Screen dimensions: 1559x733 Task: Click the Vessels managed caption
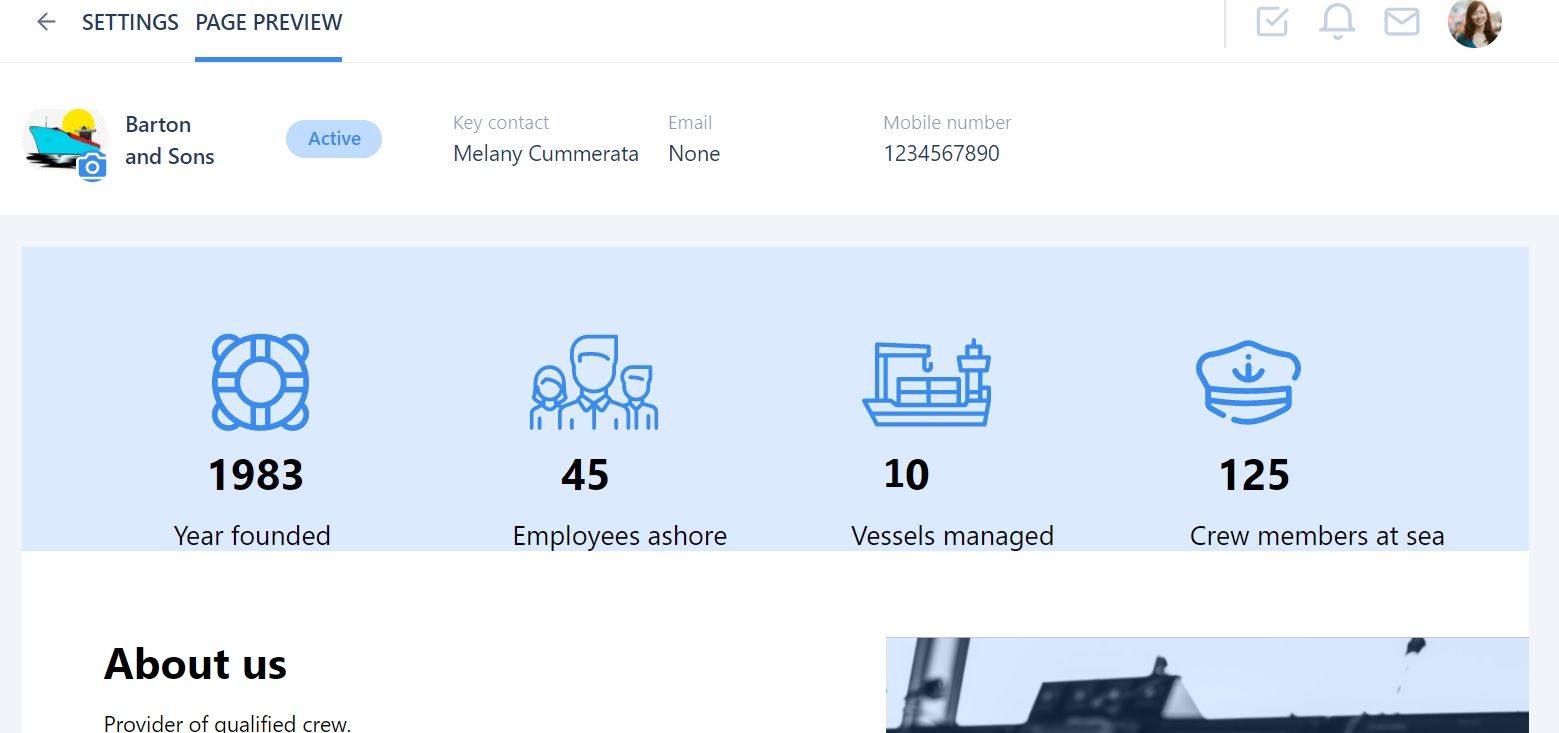[953, 536]
